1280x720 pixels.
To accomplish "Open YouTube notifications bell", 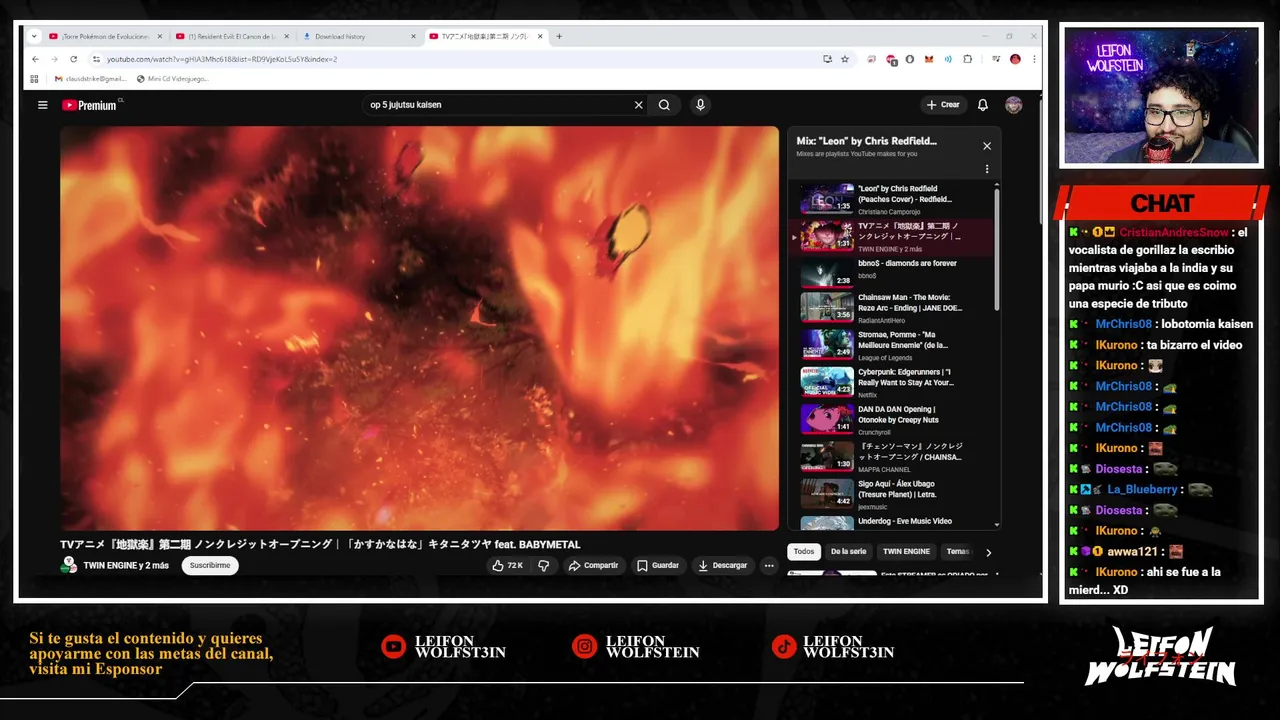I will point(983,105).
